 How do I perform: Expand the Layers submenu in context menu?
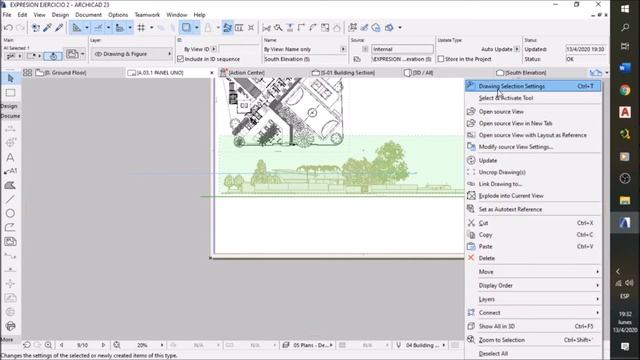533,299
